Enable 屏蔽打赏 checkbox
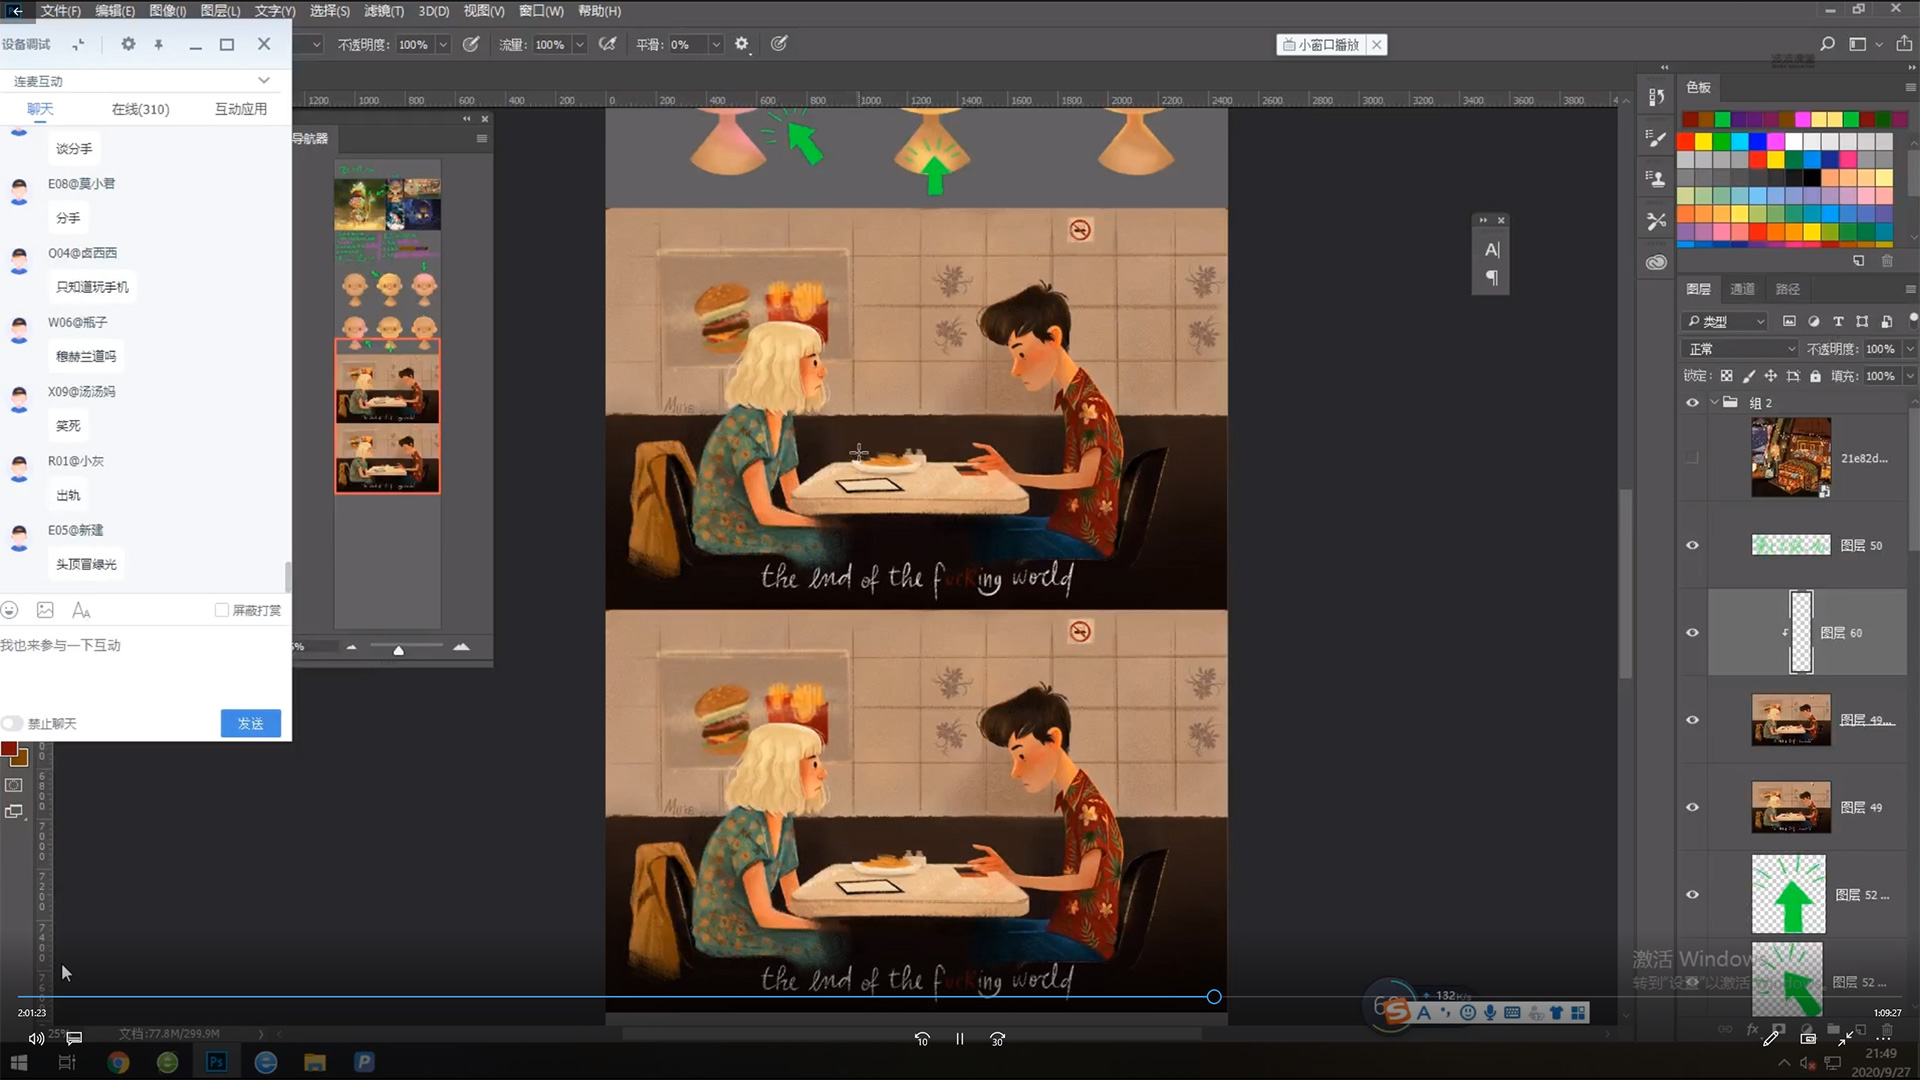 (x=222, y=610)
